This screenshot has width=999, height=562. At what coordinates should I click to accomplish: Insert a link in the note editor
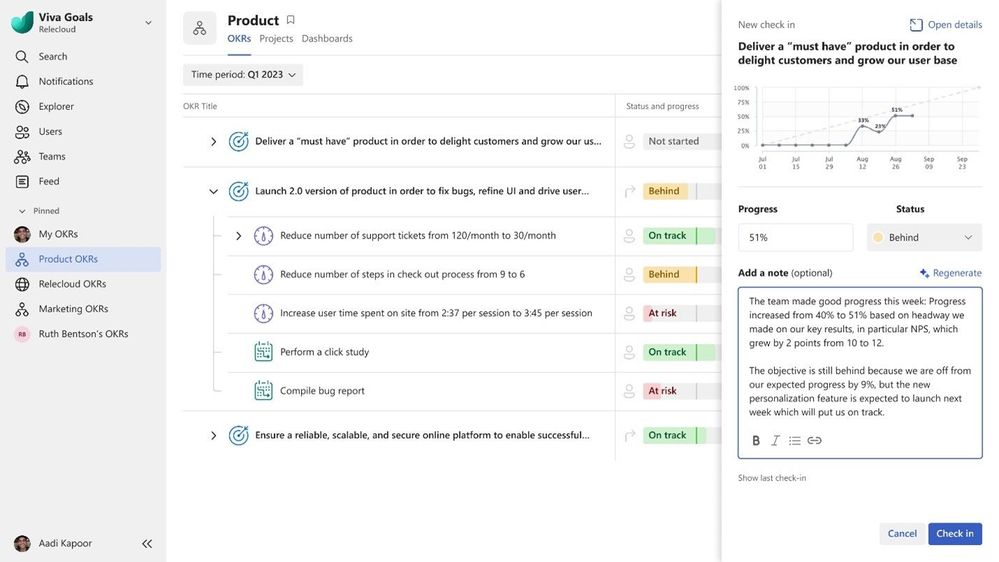(815, 441)
